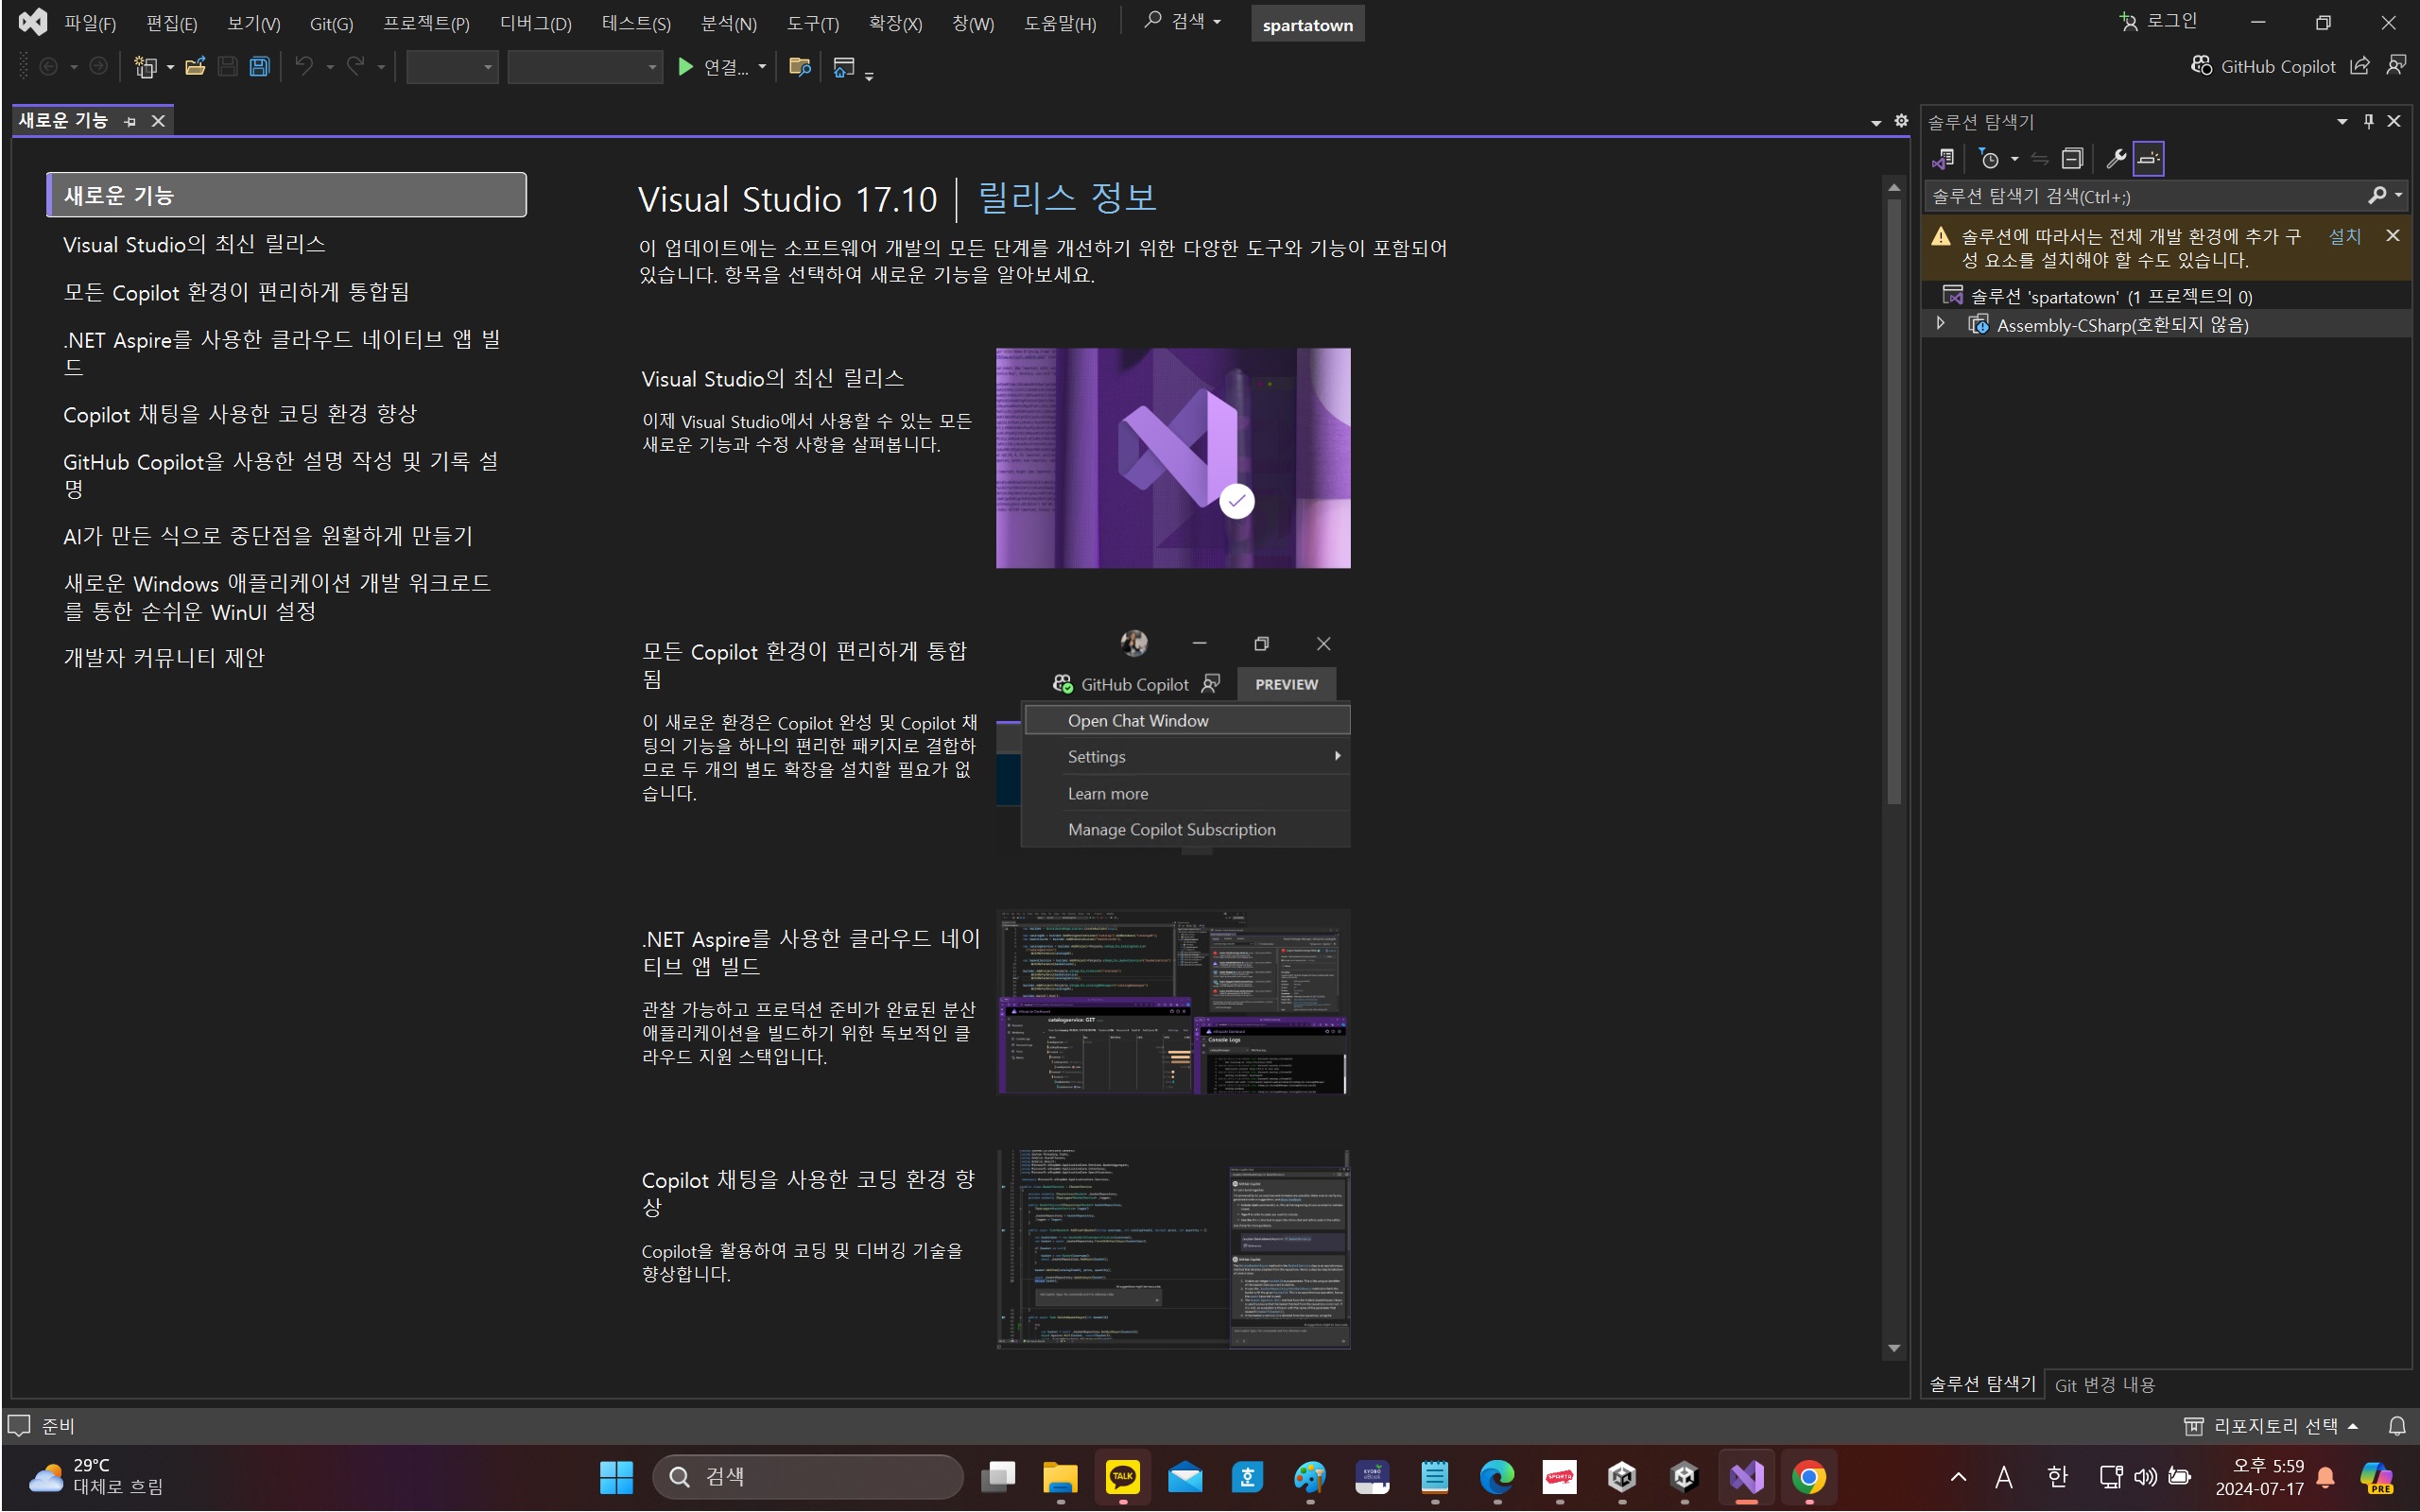This screenshot has height=1512, width=2420.
Task: Toggle Preview Selected Items button in Solution Explorer
Action: 2148,158
